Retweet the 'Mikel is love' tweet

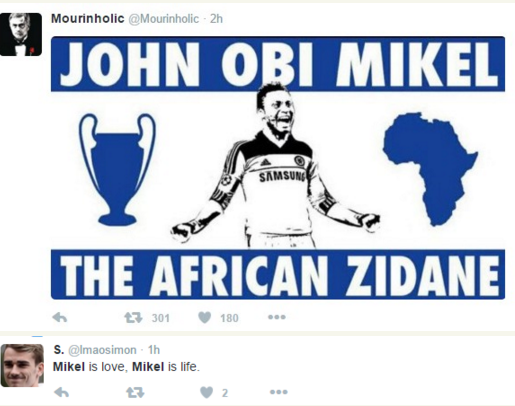[x=135, y=392]
